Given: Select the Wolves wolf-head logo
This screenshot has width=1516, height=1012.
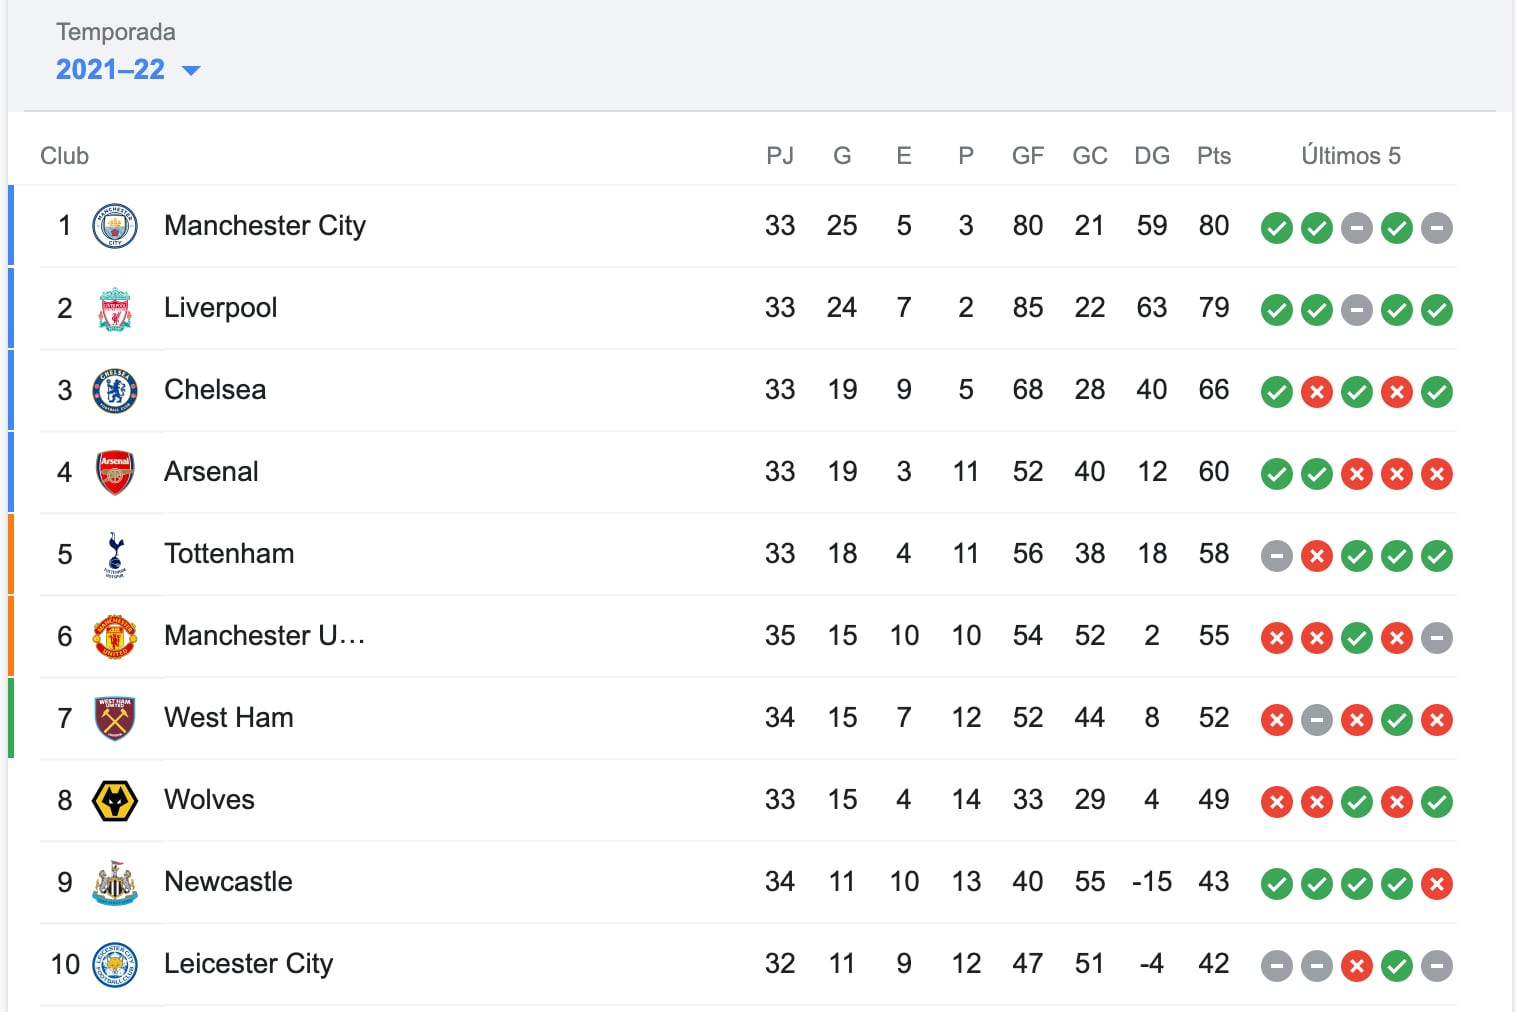Looking at the screenshot, I should pyautogui.click(x=115, y=800).
